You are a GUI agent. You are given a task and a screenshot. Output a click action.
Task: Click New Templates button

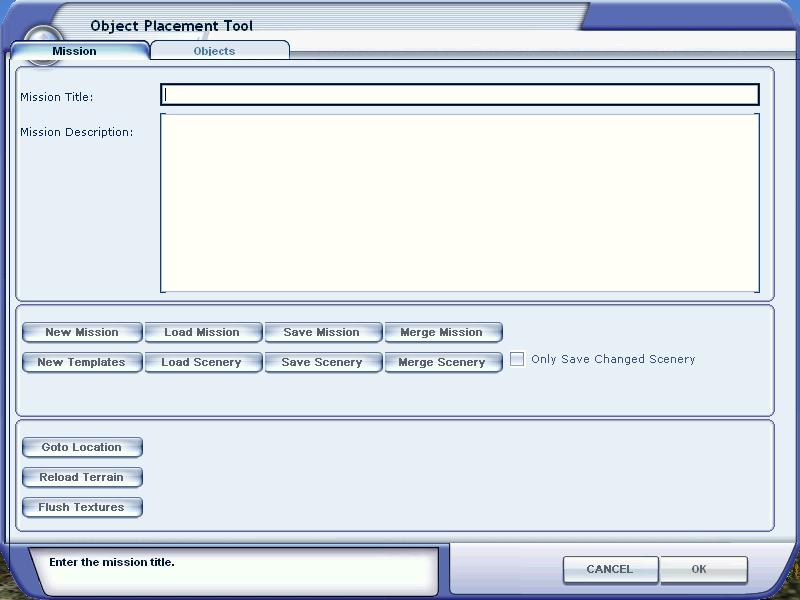[82, 362]
